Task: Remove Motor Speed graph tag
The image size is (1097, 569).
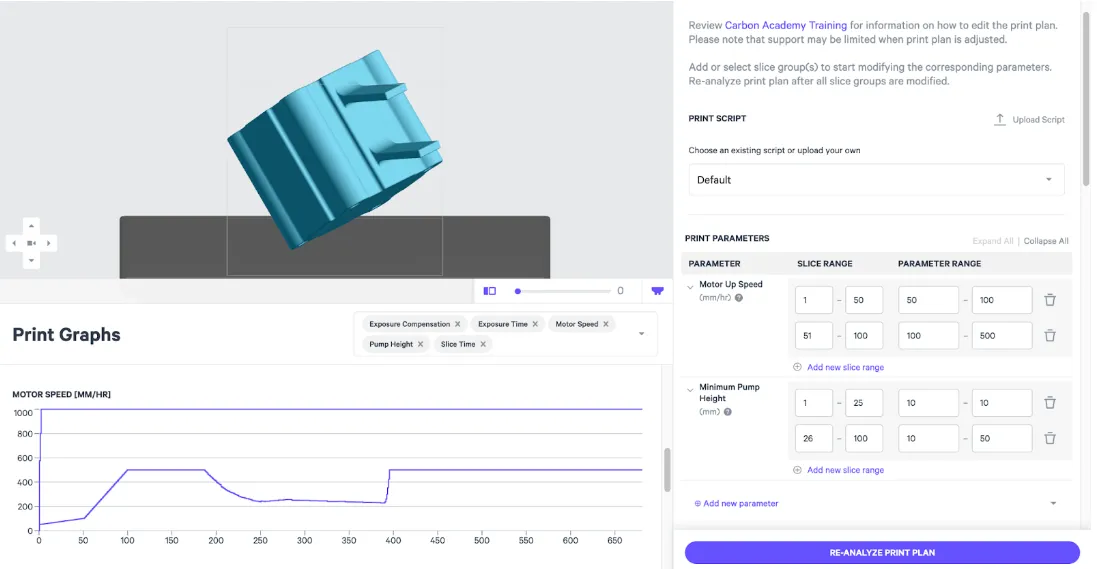Action: tap(606, 324)
